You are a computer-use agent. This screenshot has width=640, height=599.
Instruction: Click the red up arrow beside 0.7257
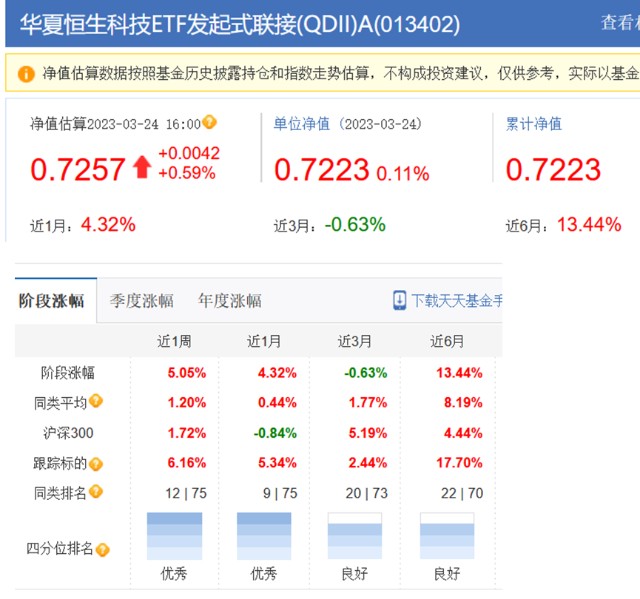point(142,167)
